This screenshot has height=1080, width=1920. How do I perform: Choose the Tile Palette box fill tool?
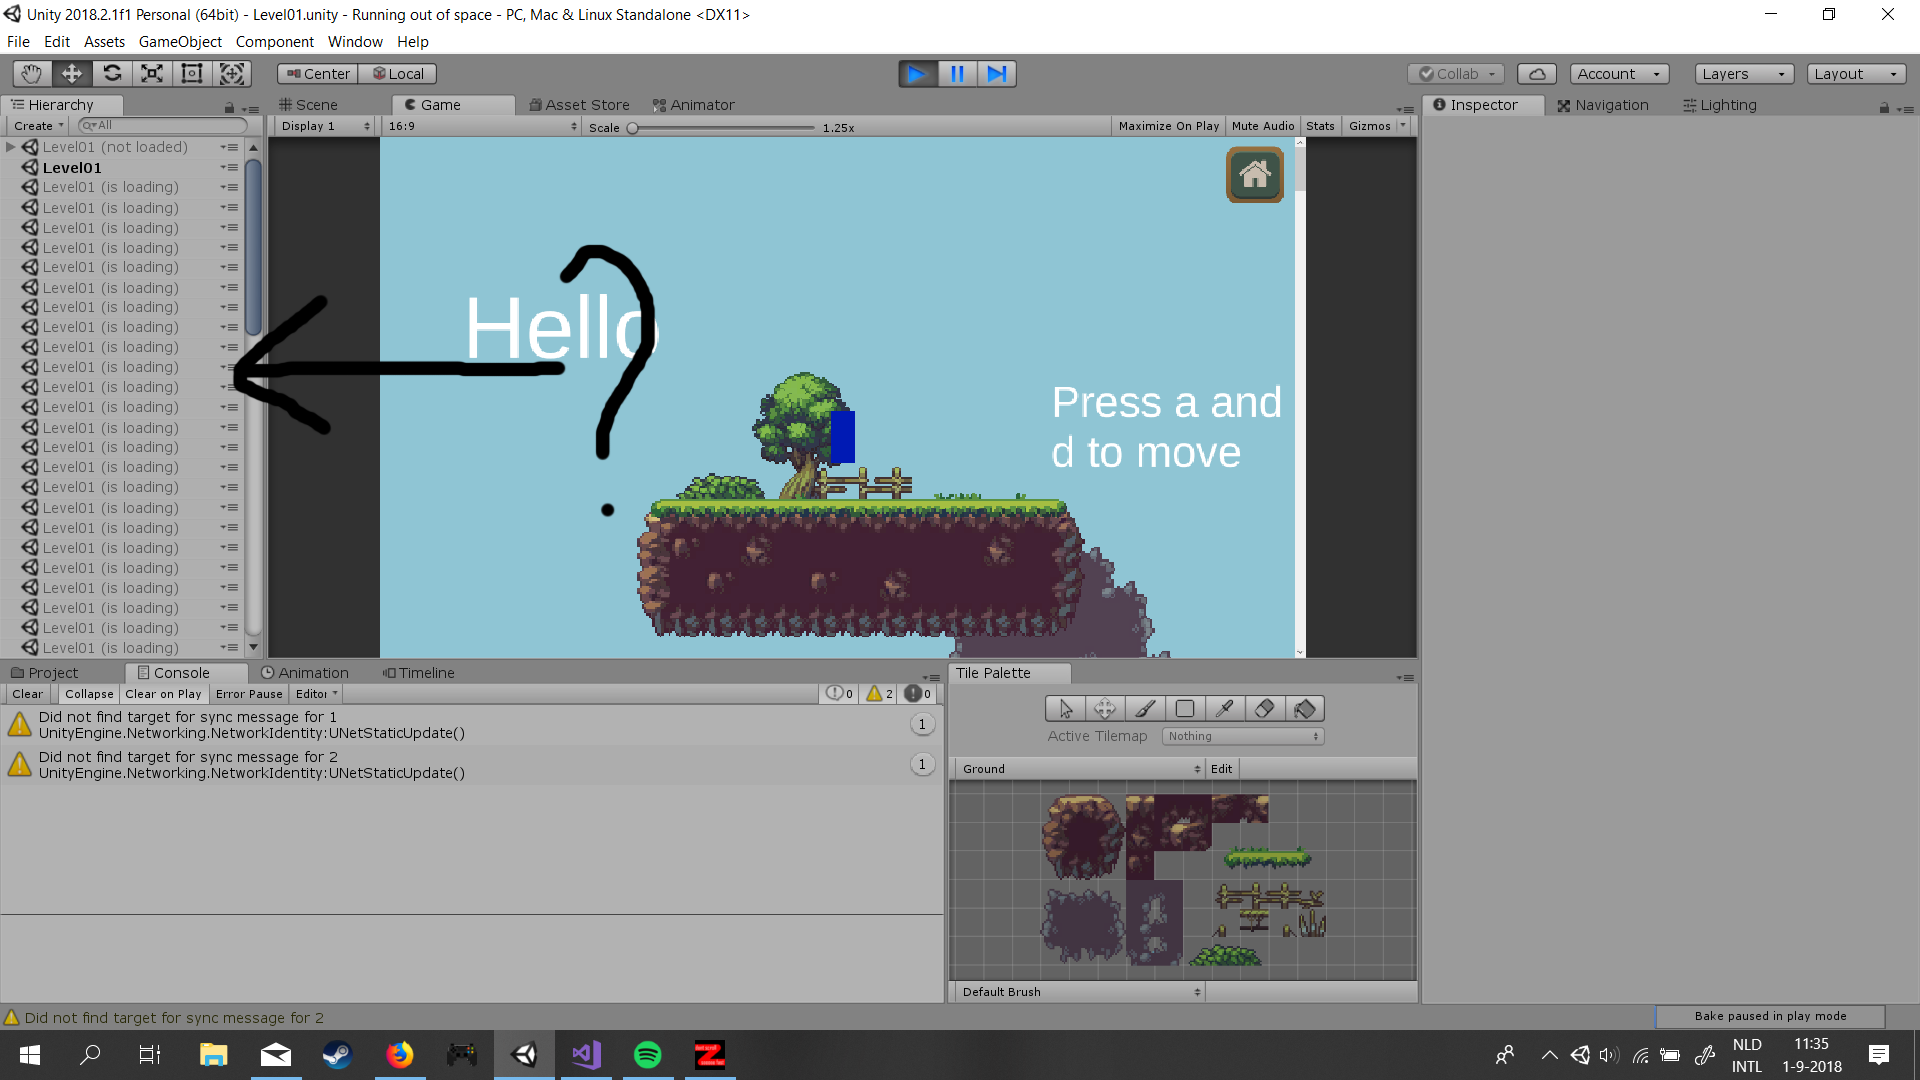click(x=1185, y=709)
